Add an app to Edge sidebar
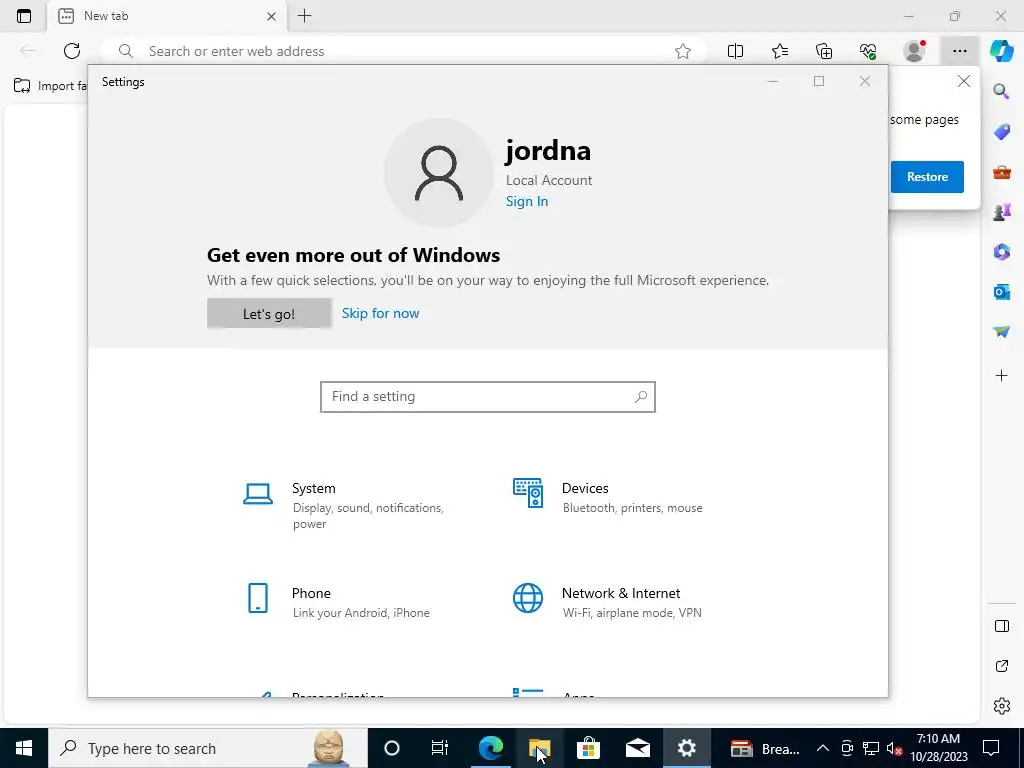Image resolution: width=1024 pixels, height=768 pixels. (x=1001, y=376)
